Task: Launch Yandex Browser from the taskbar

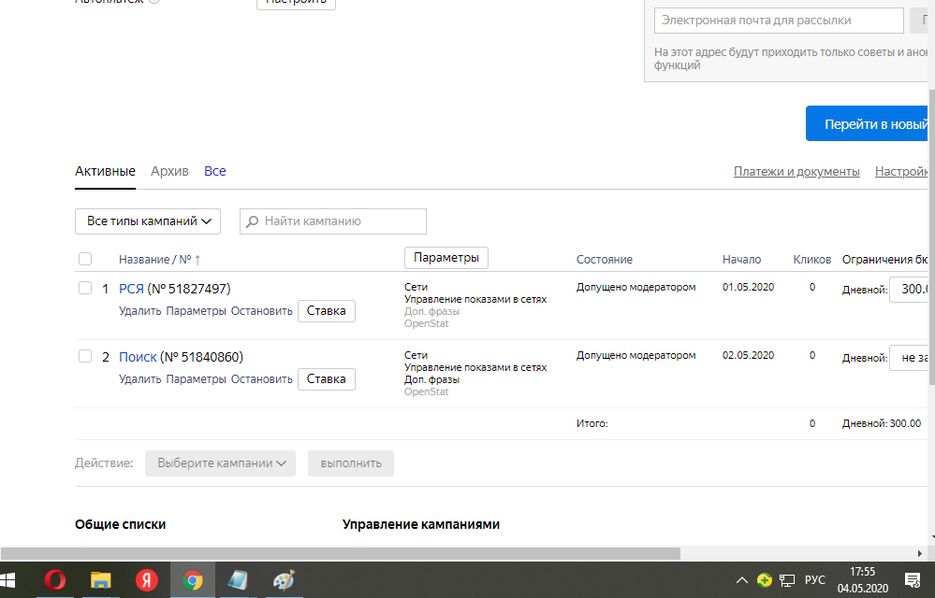Action: pyautogui.click(x=147, y=580)
